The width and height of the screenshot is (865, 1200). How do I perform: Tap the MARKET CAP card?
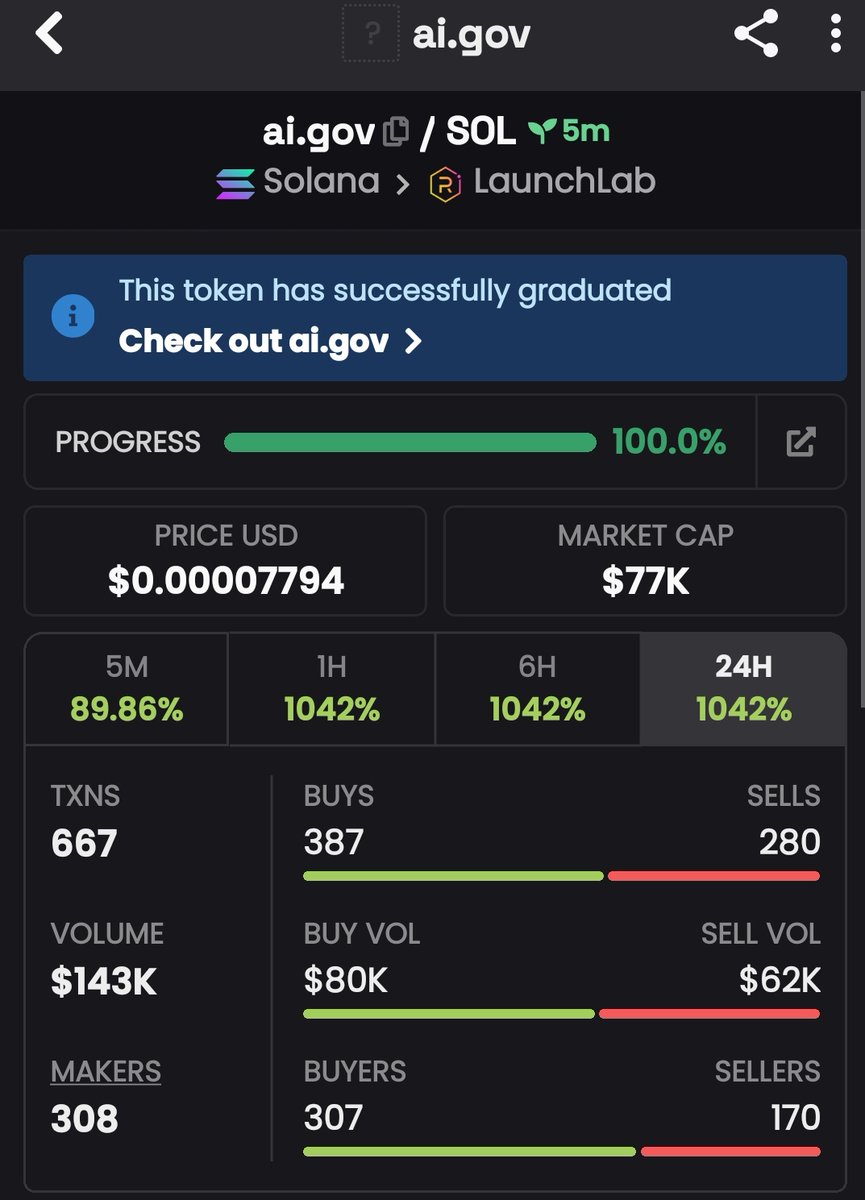645,560
